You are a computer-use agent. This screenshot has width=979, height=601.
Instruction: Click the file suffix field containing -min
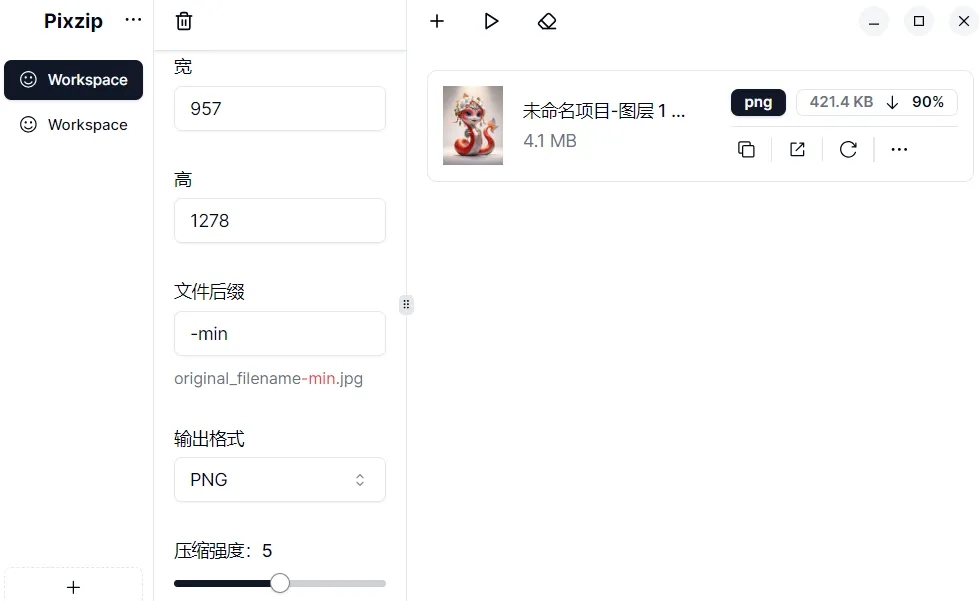(x=280, y=334)
